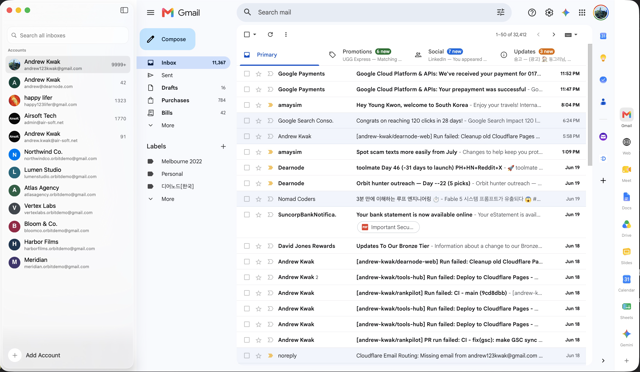
Task: Open search options filter icon in search bar
Action: 500,12
